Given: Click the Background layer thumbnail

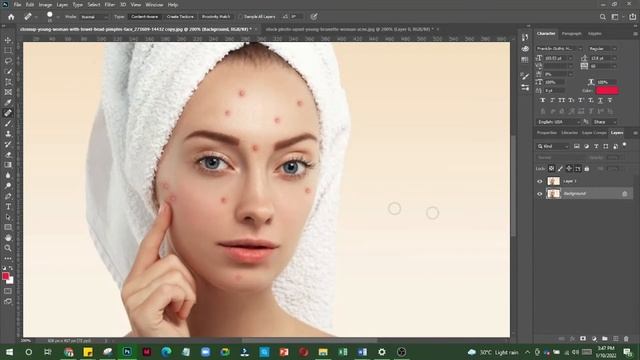Looking at the screenshot, I should tap(553, 193).
